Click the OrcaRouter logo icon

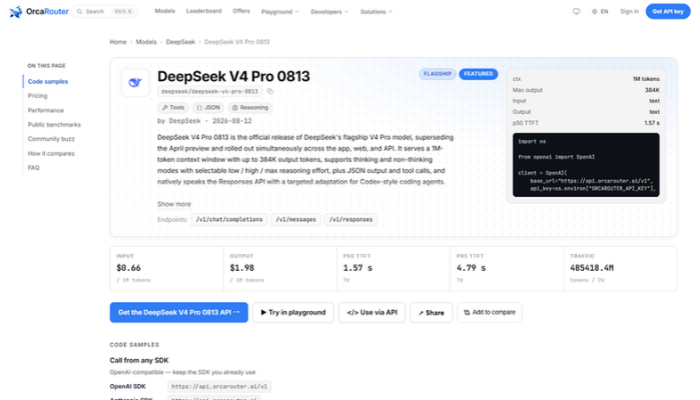(x=16, y=12)
